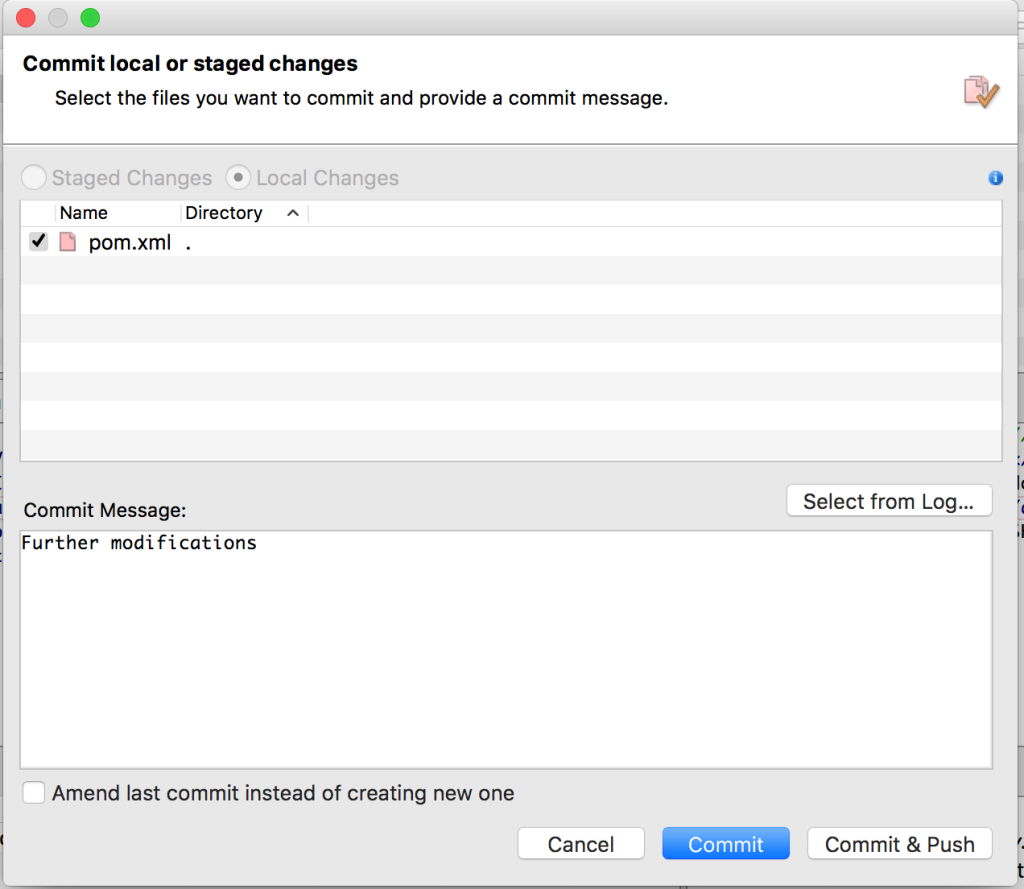
Task: Select the Local Changes radio button
Action: (x=238, y=178)
